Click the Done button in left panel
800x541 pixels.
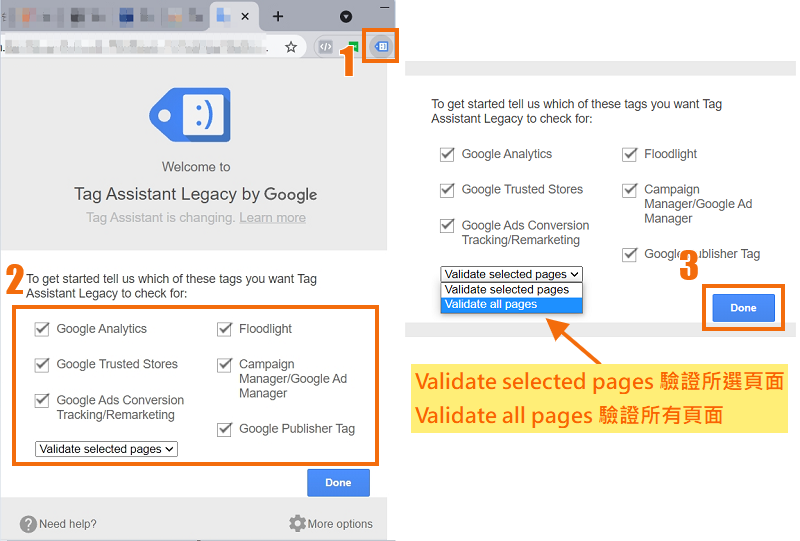click(338, 482)
